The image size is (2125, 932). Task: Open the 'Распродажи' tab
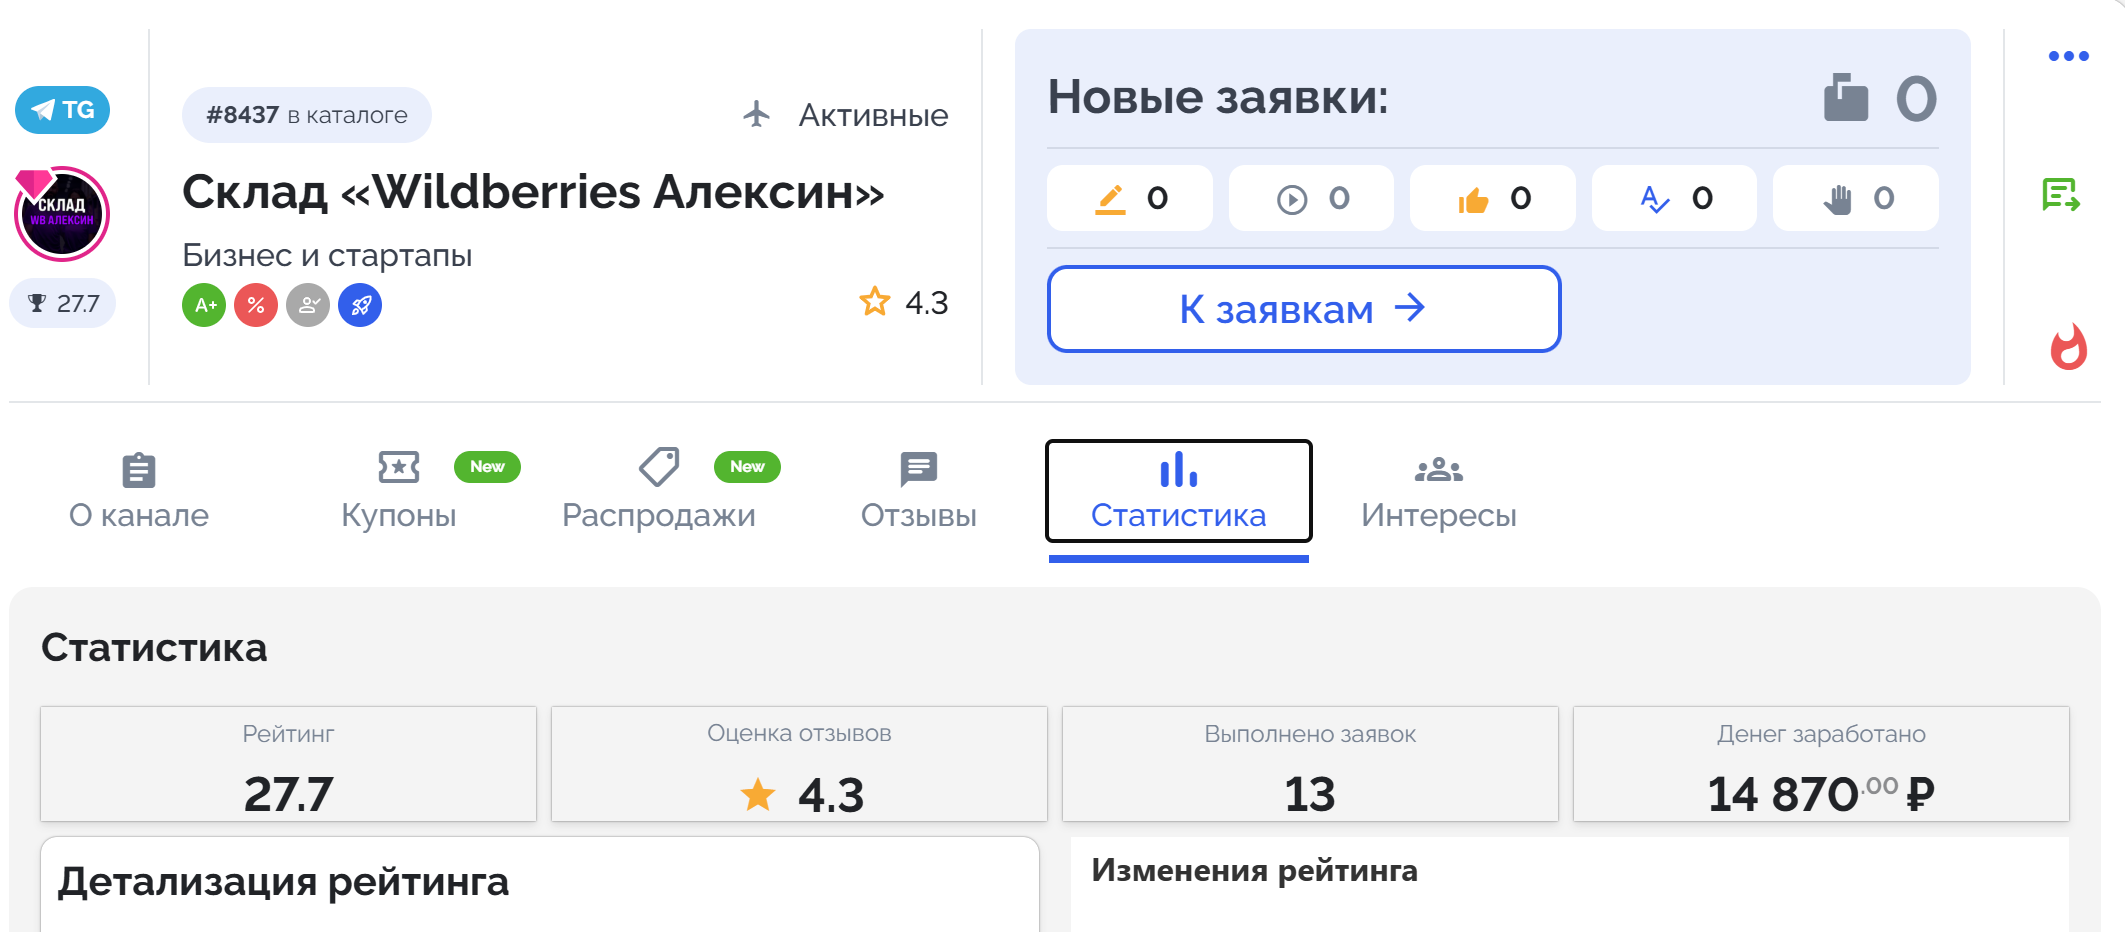tap(659, 491)
